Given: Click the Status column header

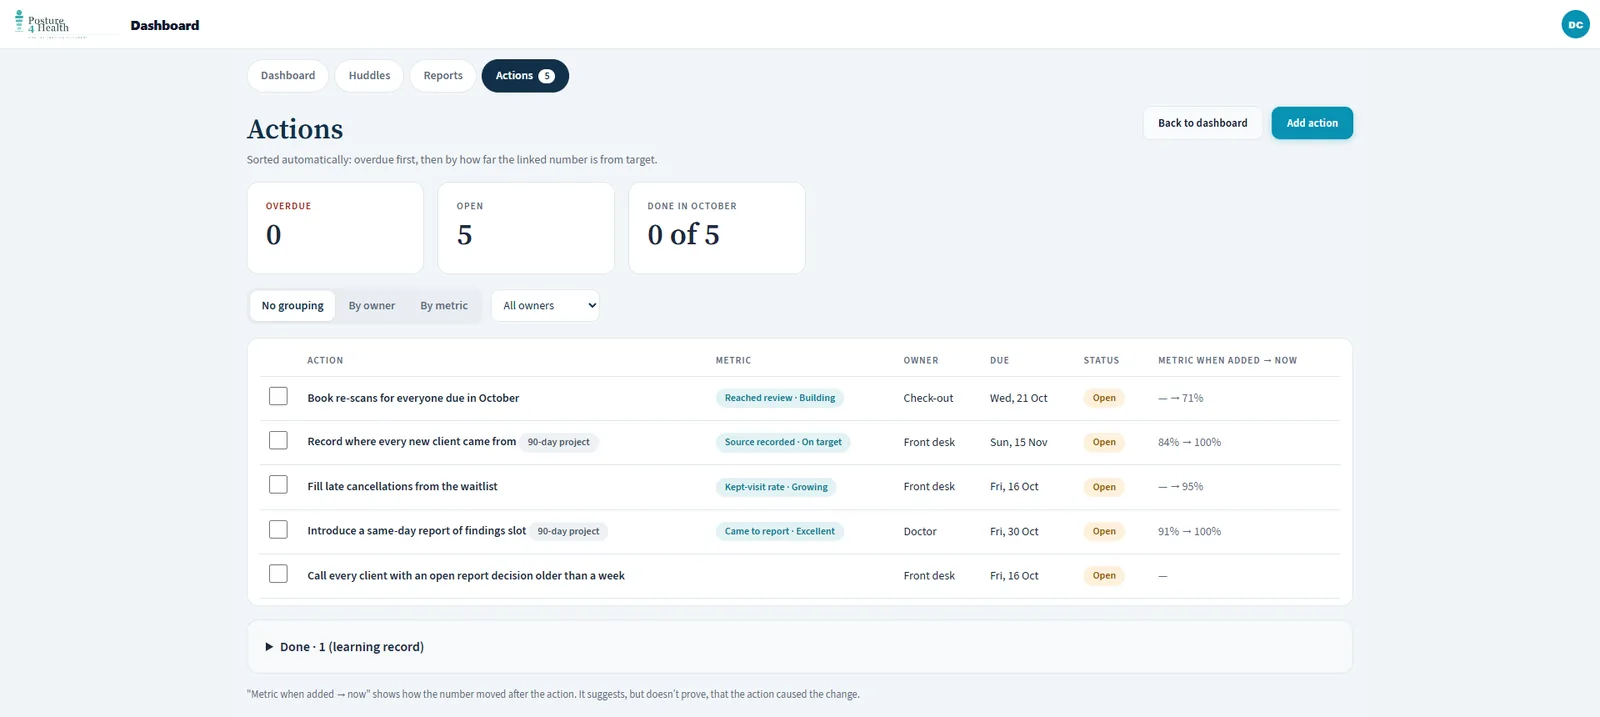Looking at the screenshot, I should (x=1101, y=360).
